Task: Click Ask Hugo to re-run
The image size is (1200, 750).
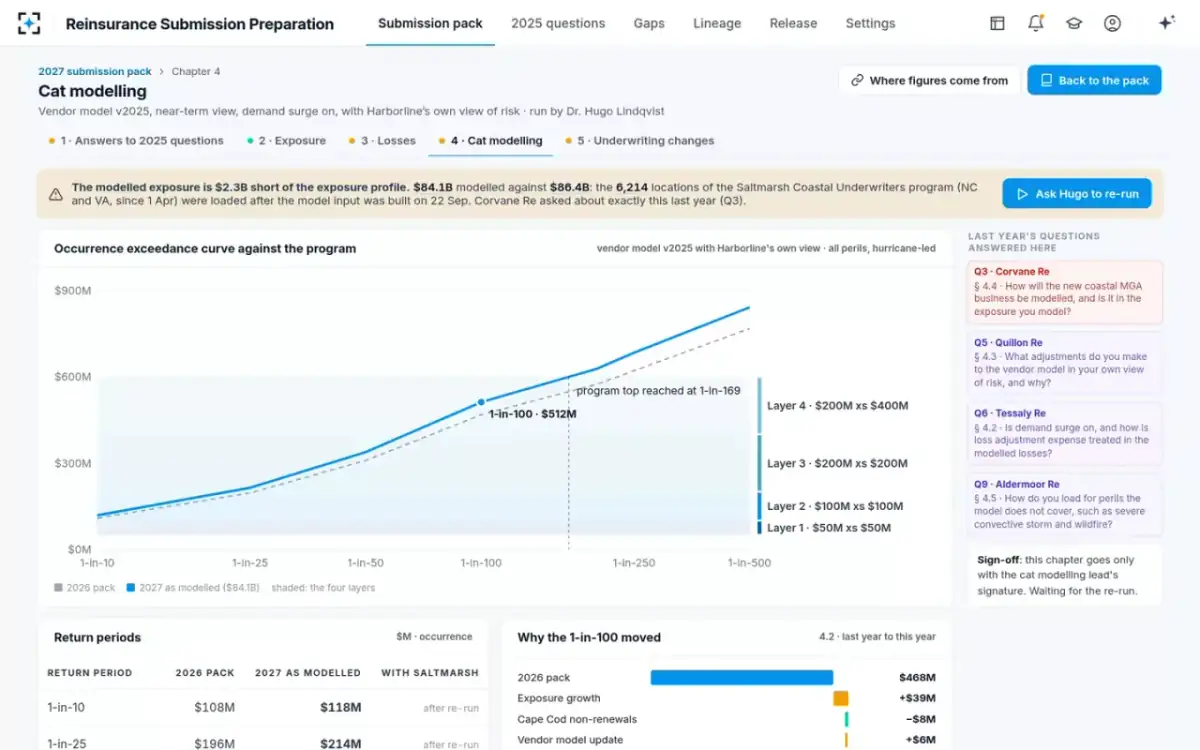Action: coord(1077,194)
